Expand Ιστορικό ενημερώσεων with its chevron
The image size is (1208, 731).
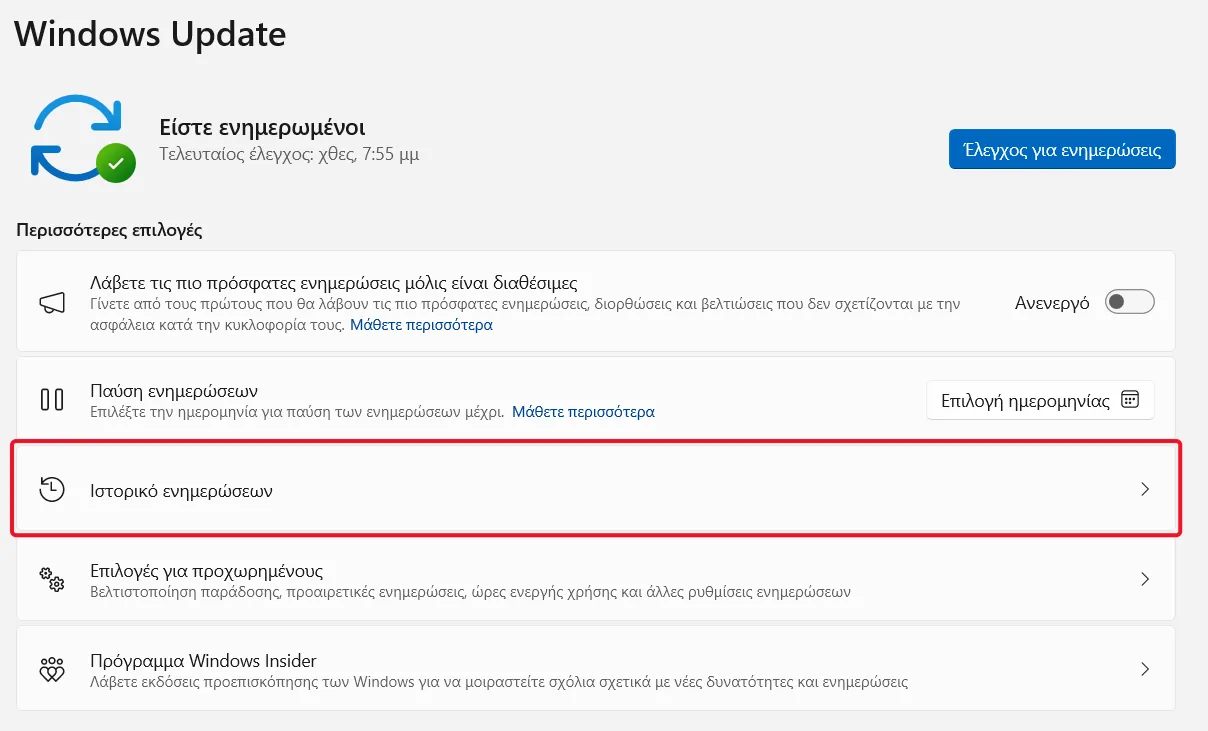1145,489
